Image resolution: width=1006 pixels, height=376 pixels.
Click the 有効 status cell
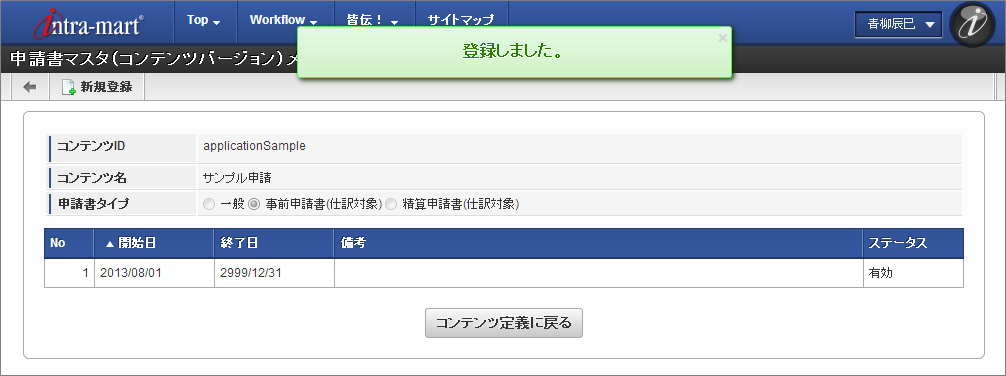click(913, 273)
